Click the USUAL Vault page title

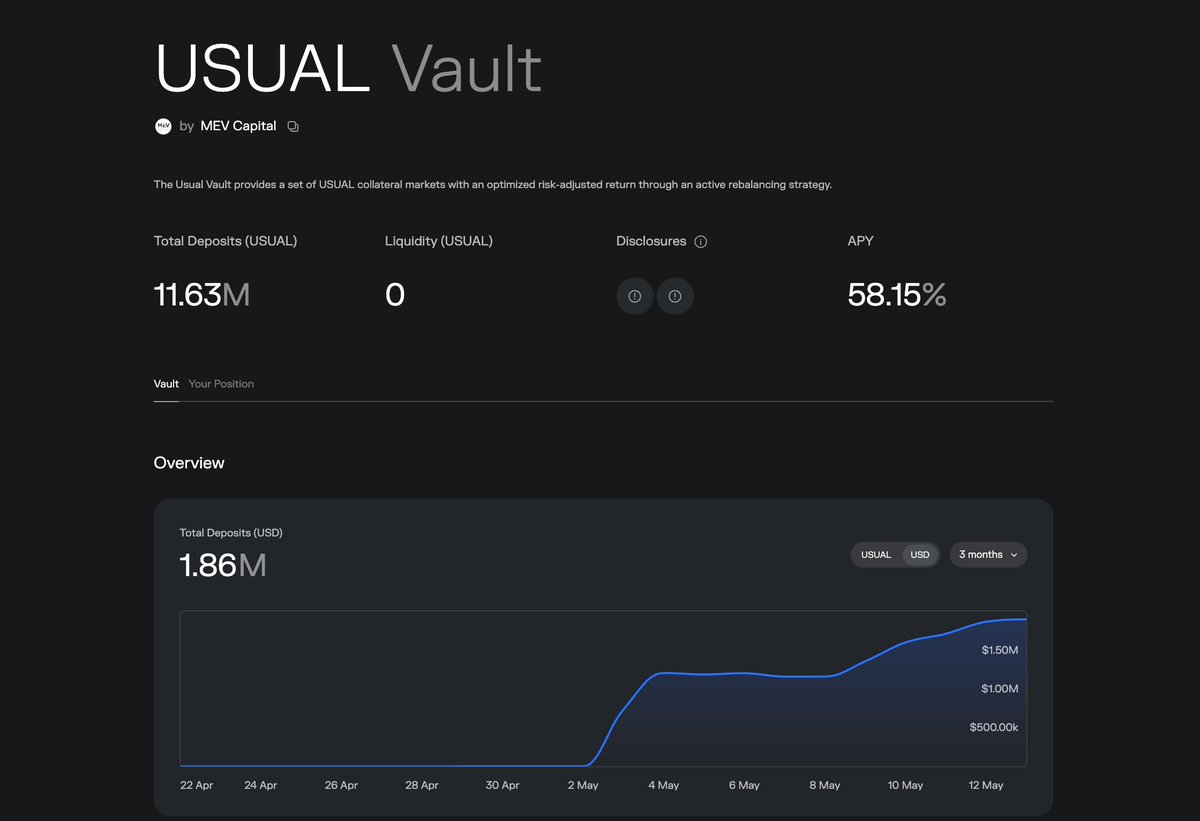pos(348,68)
